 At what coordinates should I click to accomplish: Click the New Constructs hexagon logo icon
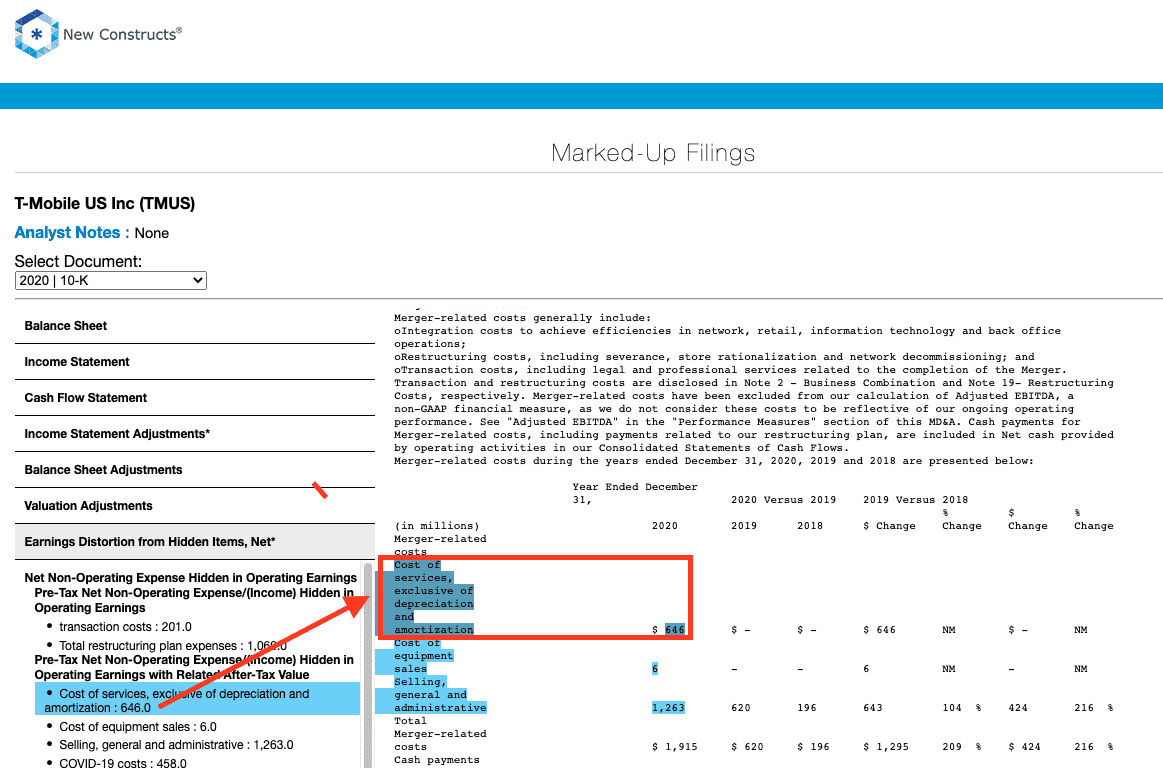[x=36, y=34]
